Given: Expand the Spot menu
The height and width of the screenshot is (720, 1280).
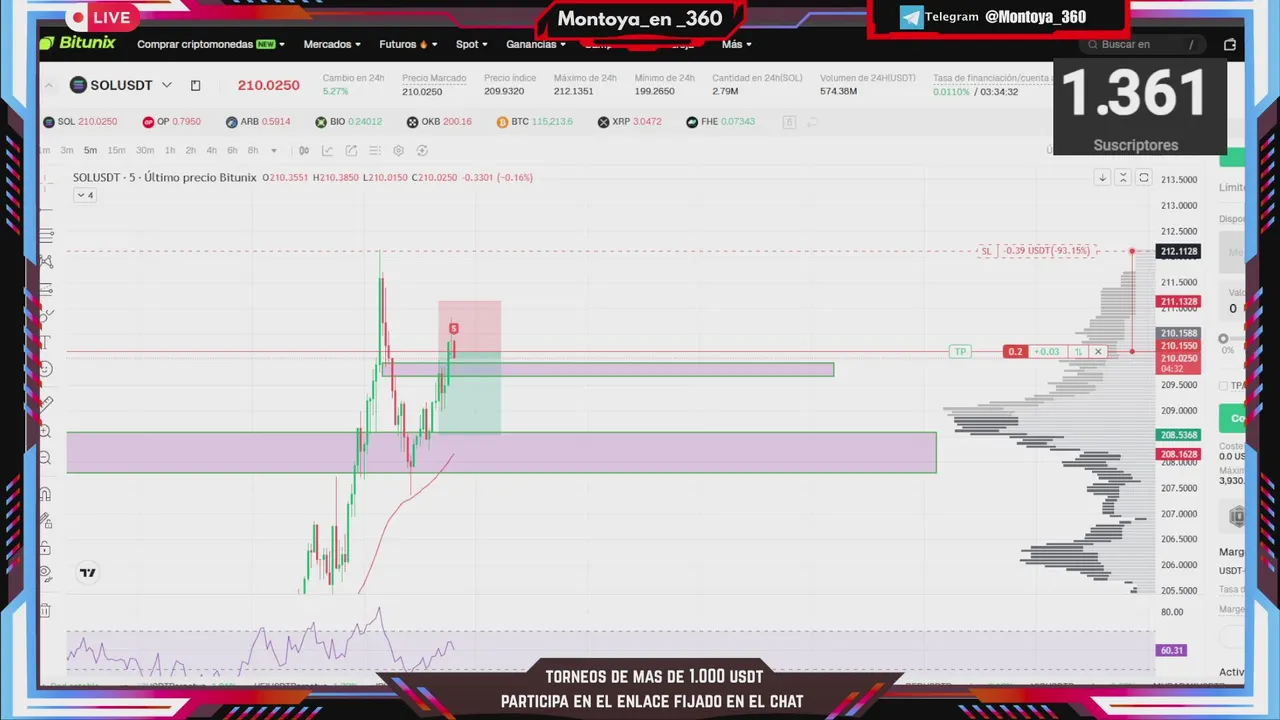Looking at the screenshot, I should tap(472, 44).
